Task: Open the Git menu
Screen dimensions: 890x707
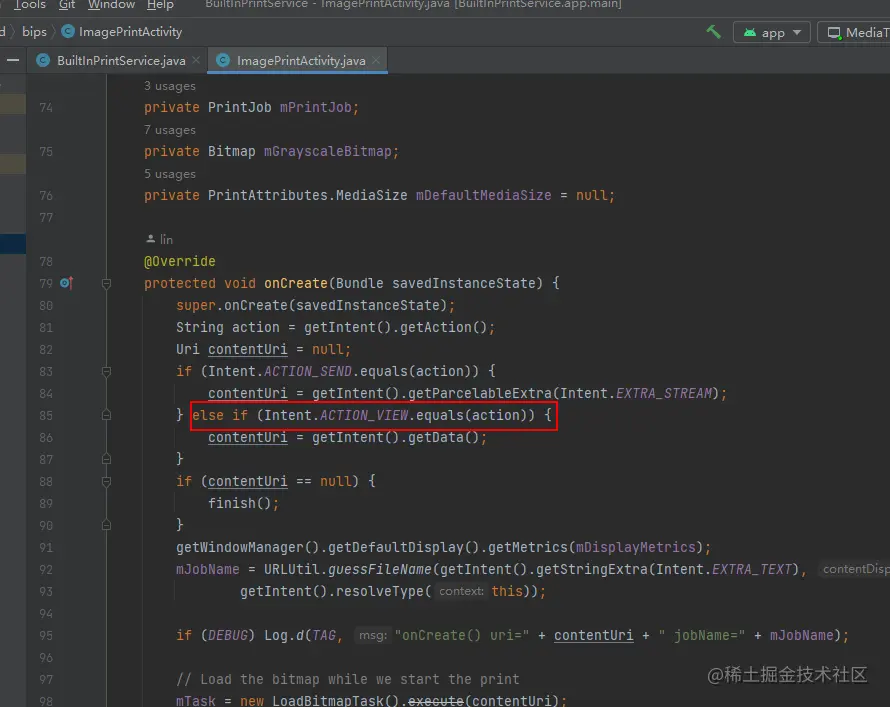Action: click(x=67, y=5)
